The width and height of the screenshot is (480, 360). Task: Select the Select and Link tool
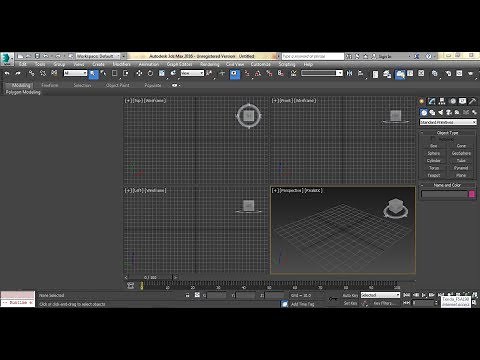point(31,73)
